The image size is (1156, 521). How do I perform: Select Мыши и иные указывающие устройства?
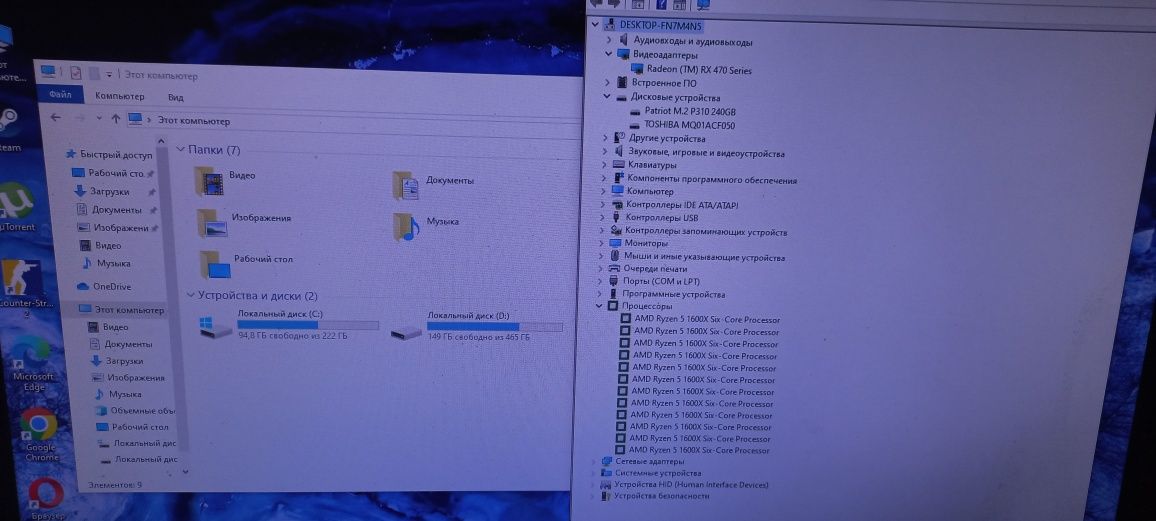click(704, 257)
